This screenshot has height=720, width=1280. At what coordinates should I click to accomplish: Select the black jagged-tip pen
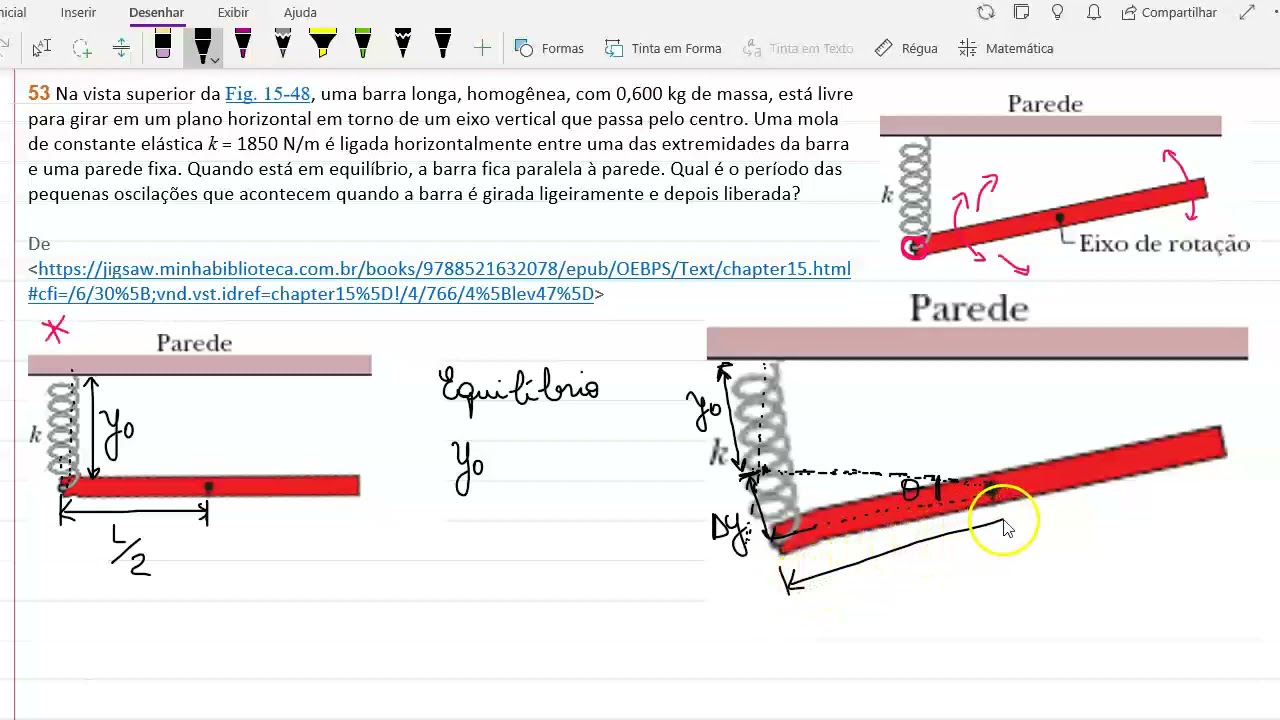tap(403, 45)
